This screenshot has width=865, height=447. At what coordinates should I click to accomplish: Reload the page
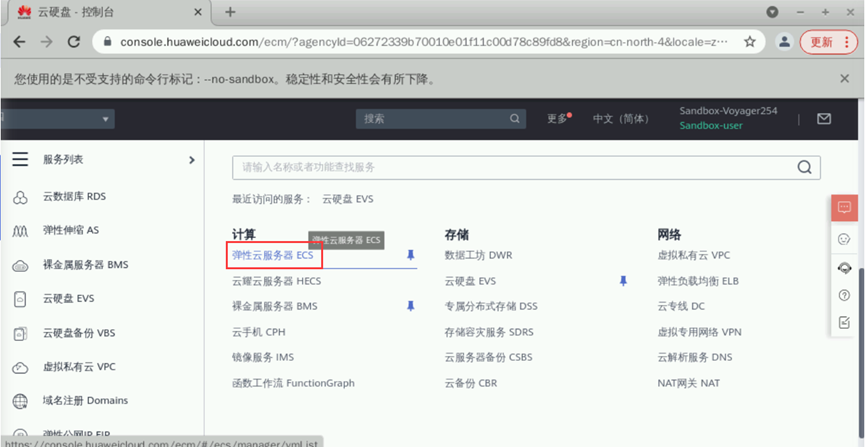click(x=74, y=42)
